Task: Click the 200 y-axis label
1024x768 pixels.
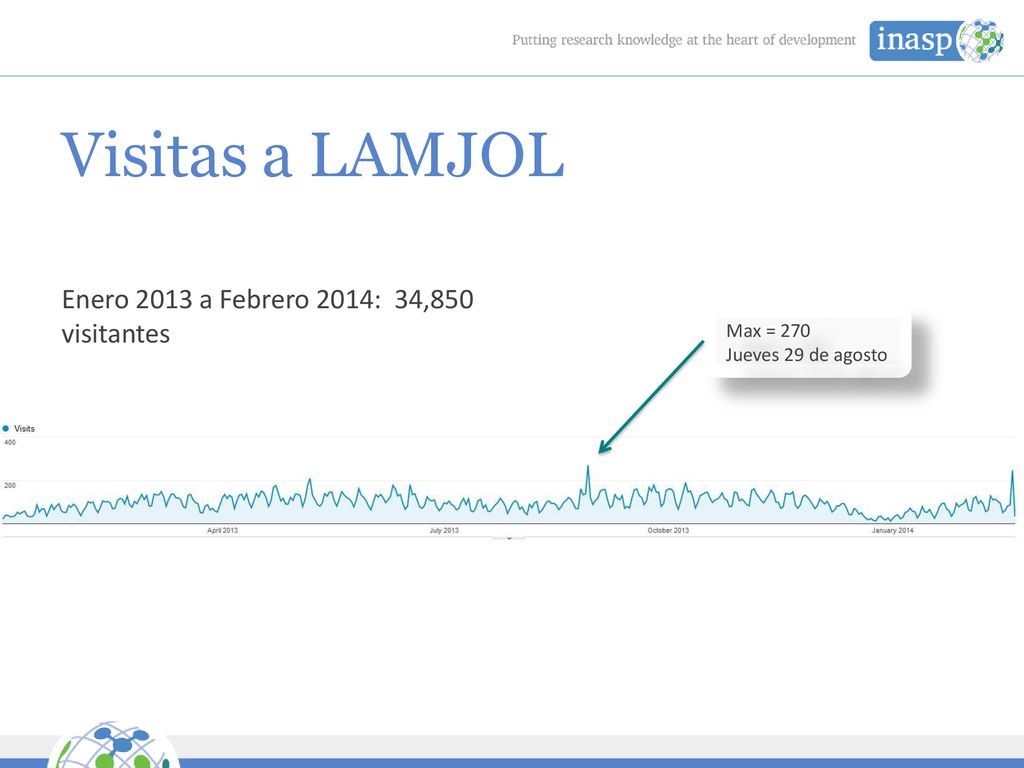Action: click(x=10, y=485)
